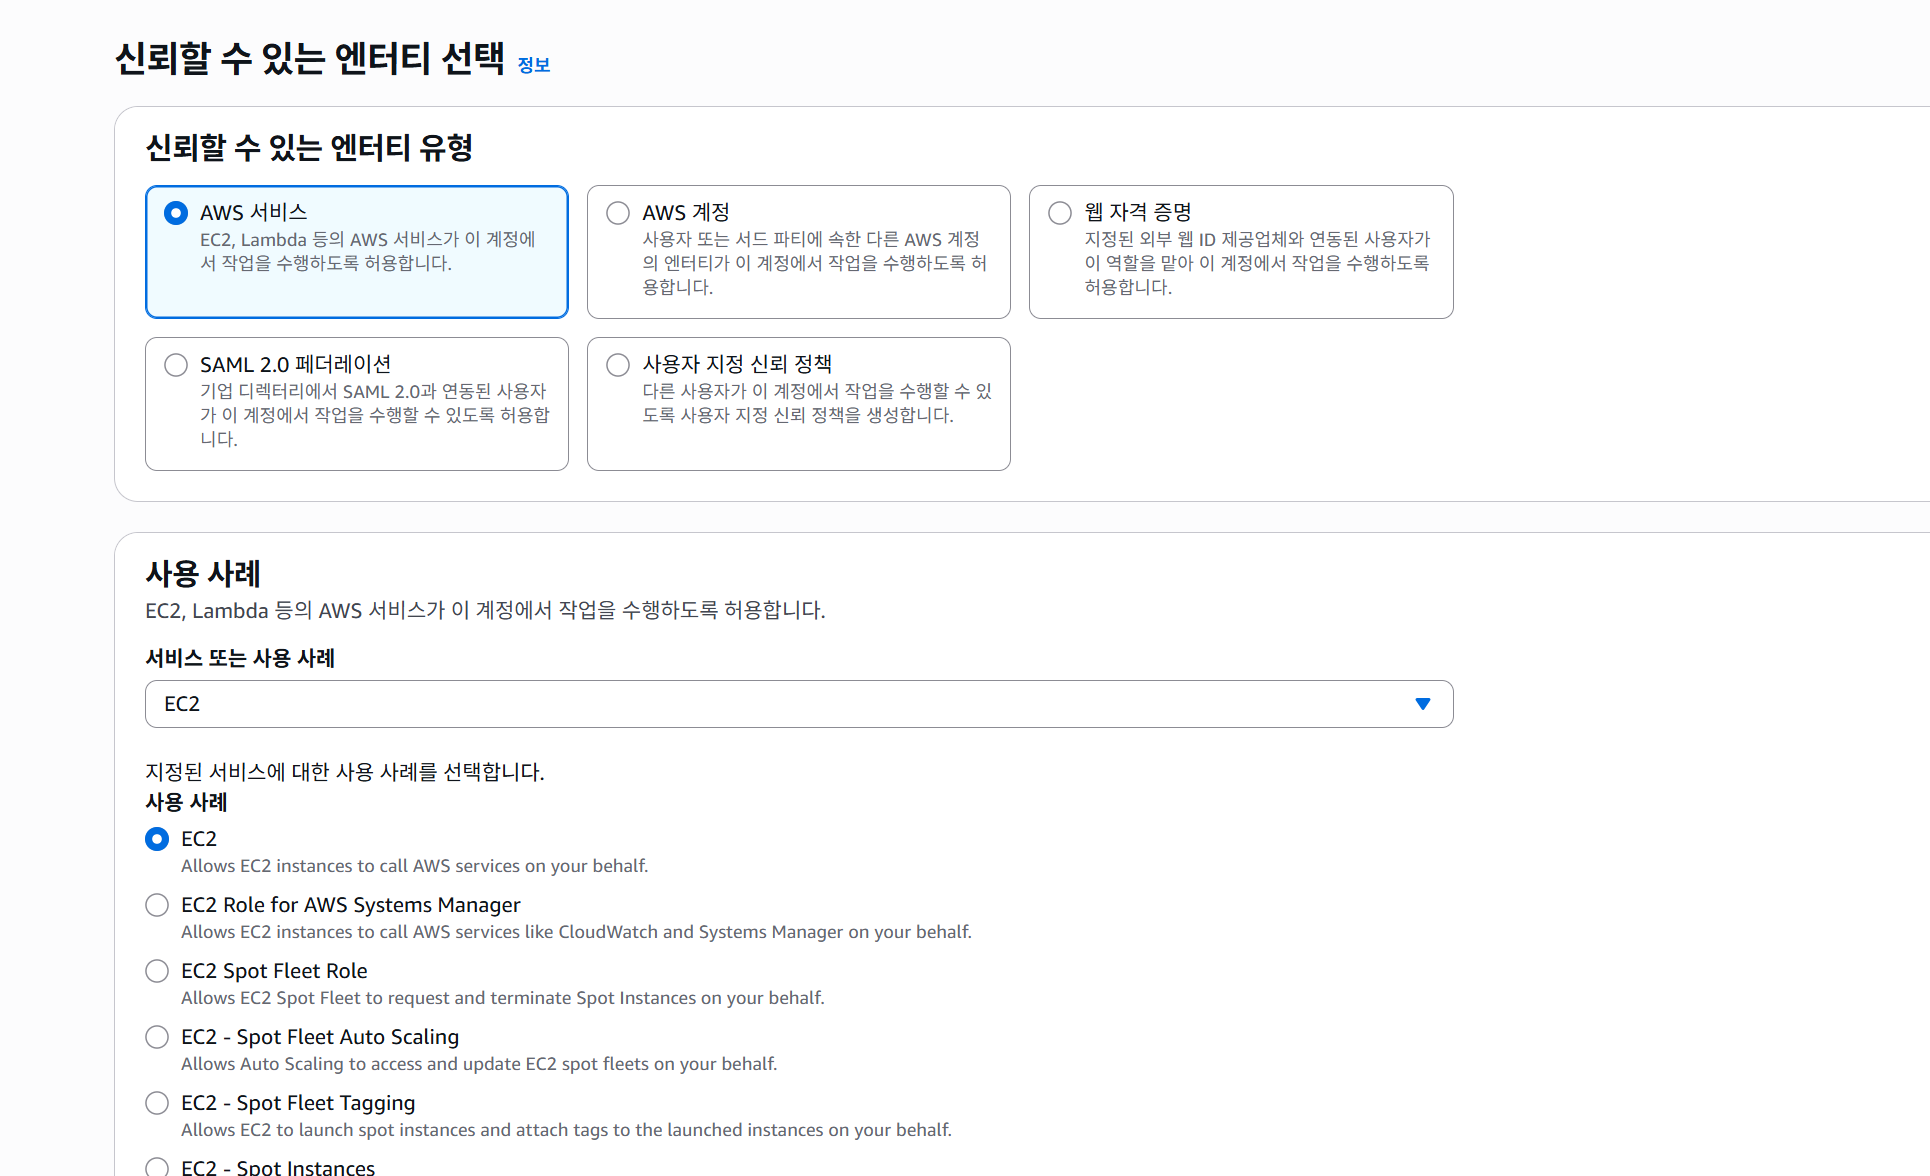Screen dimensions: 1930x1176
Task: Select the EC2 use case radio
Action: 157,839
